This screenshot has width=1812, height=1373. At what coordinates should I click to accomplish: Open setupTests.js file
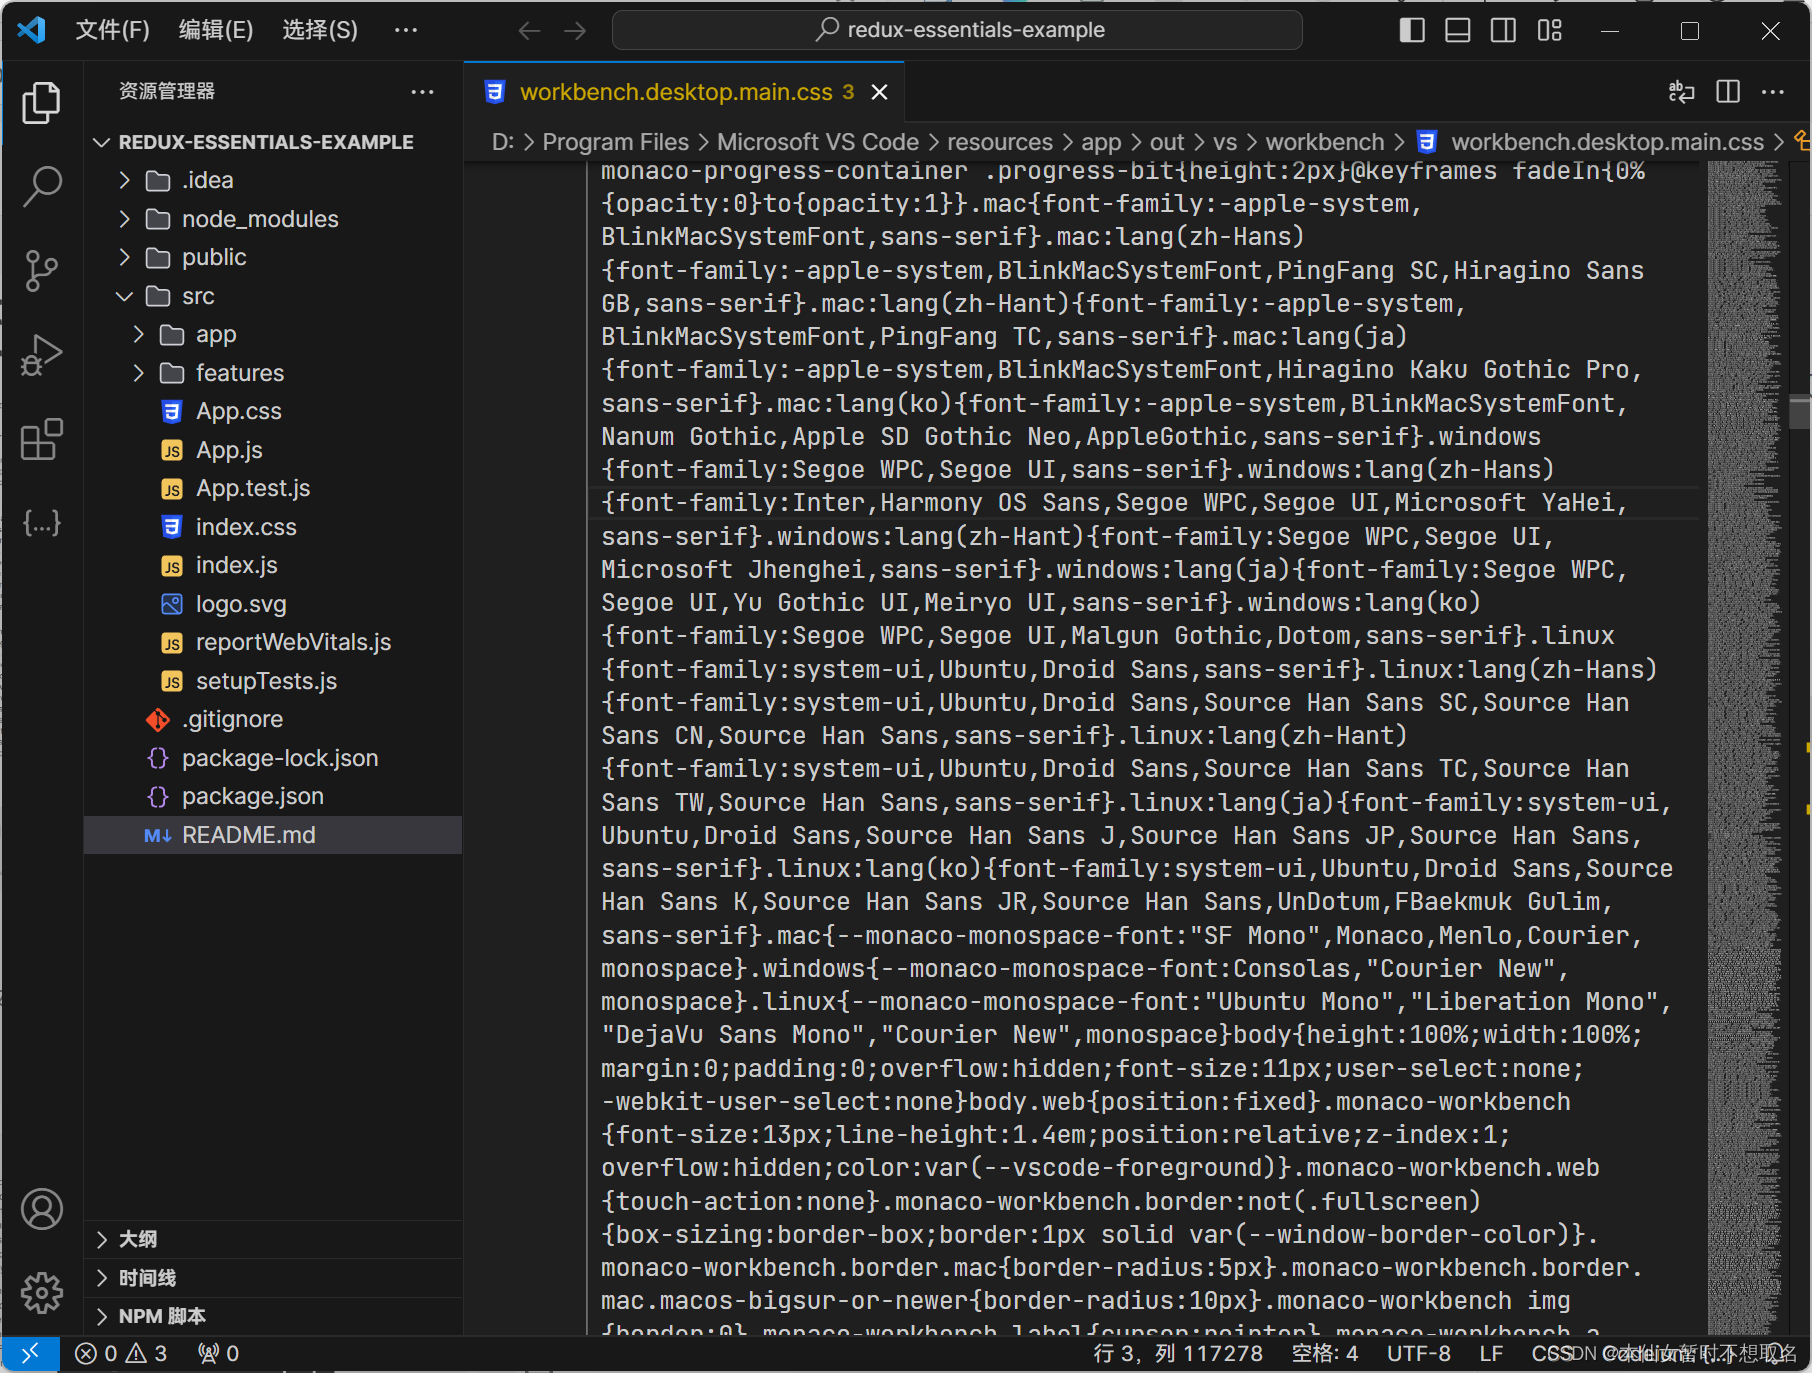[273, 681]
